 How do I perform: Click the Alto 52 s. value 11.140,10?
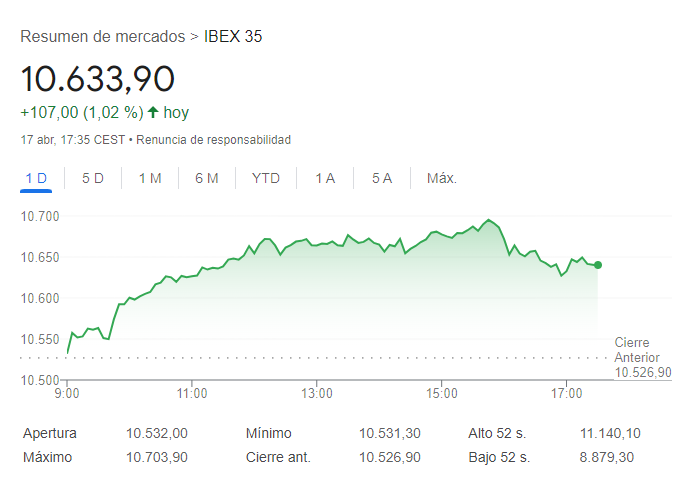coord(610,434)
